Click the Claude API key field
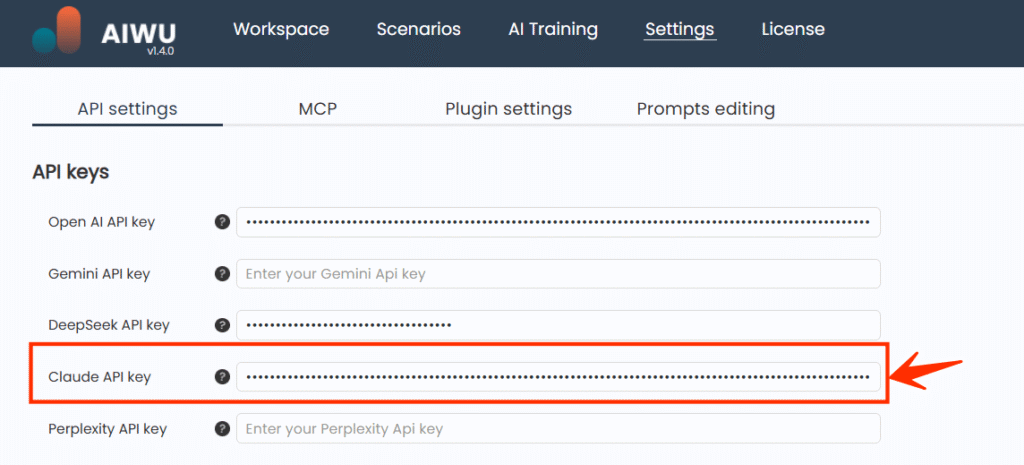Screen dimensions: 1024x465 558,377
